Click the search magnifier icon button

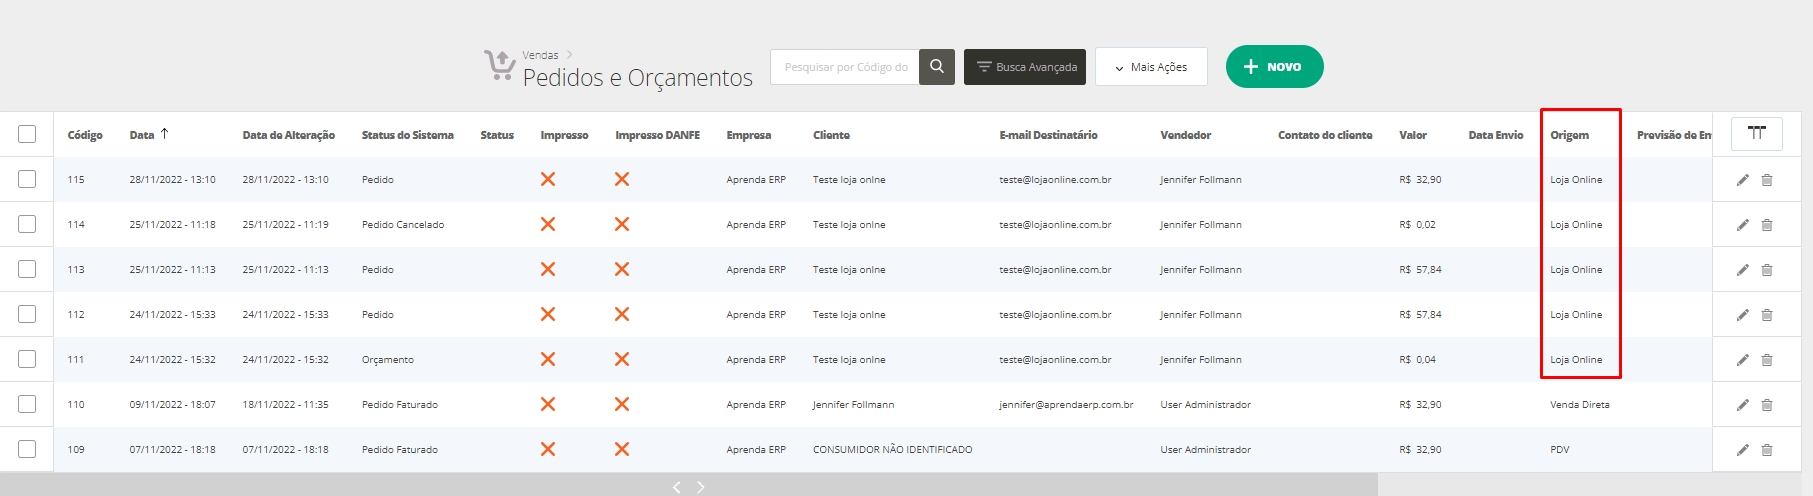click(x=936, y=67)
